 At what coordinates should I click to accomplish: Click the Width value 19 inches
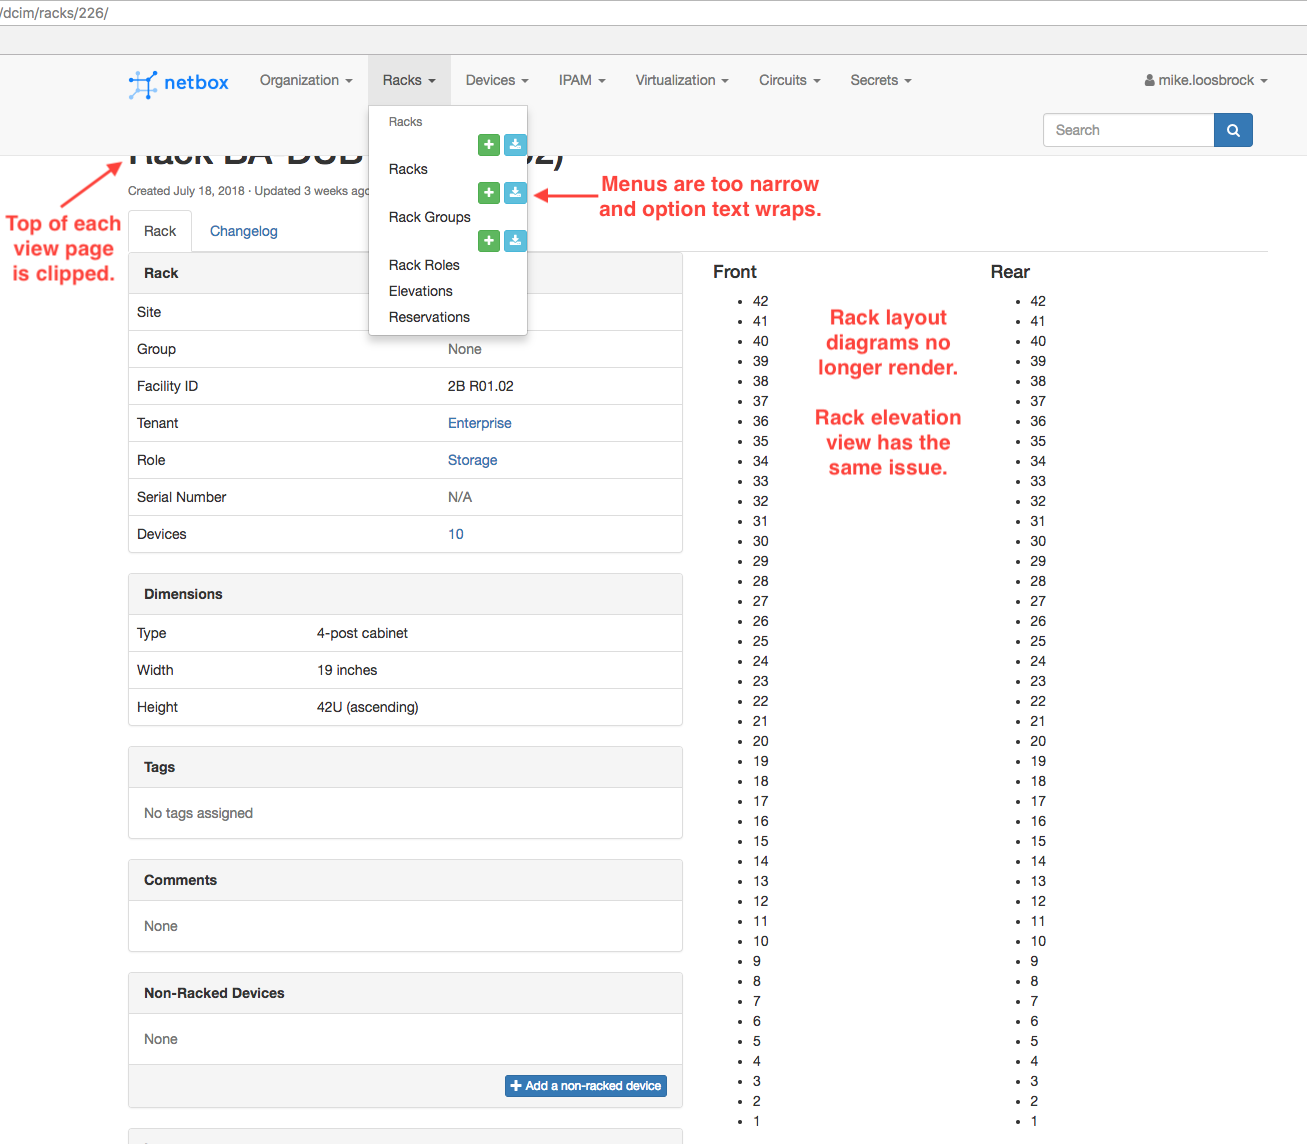(x=347, y=670)
